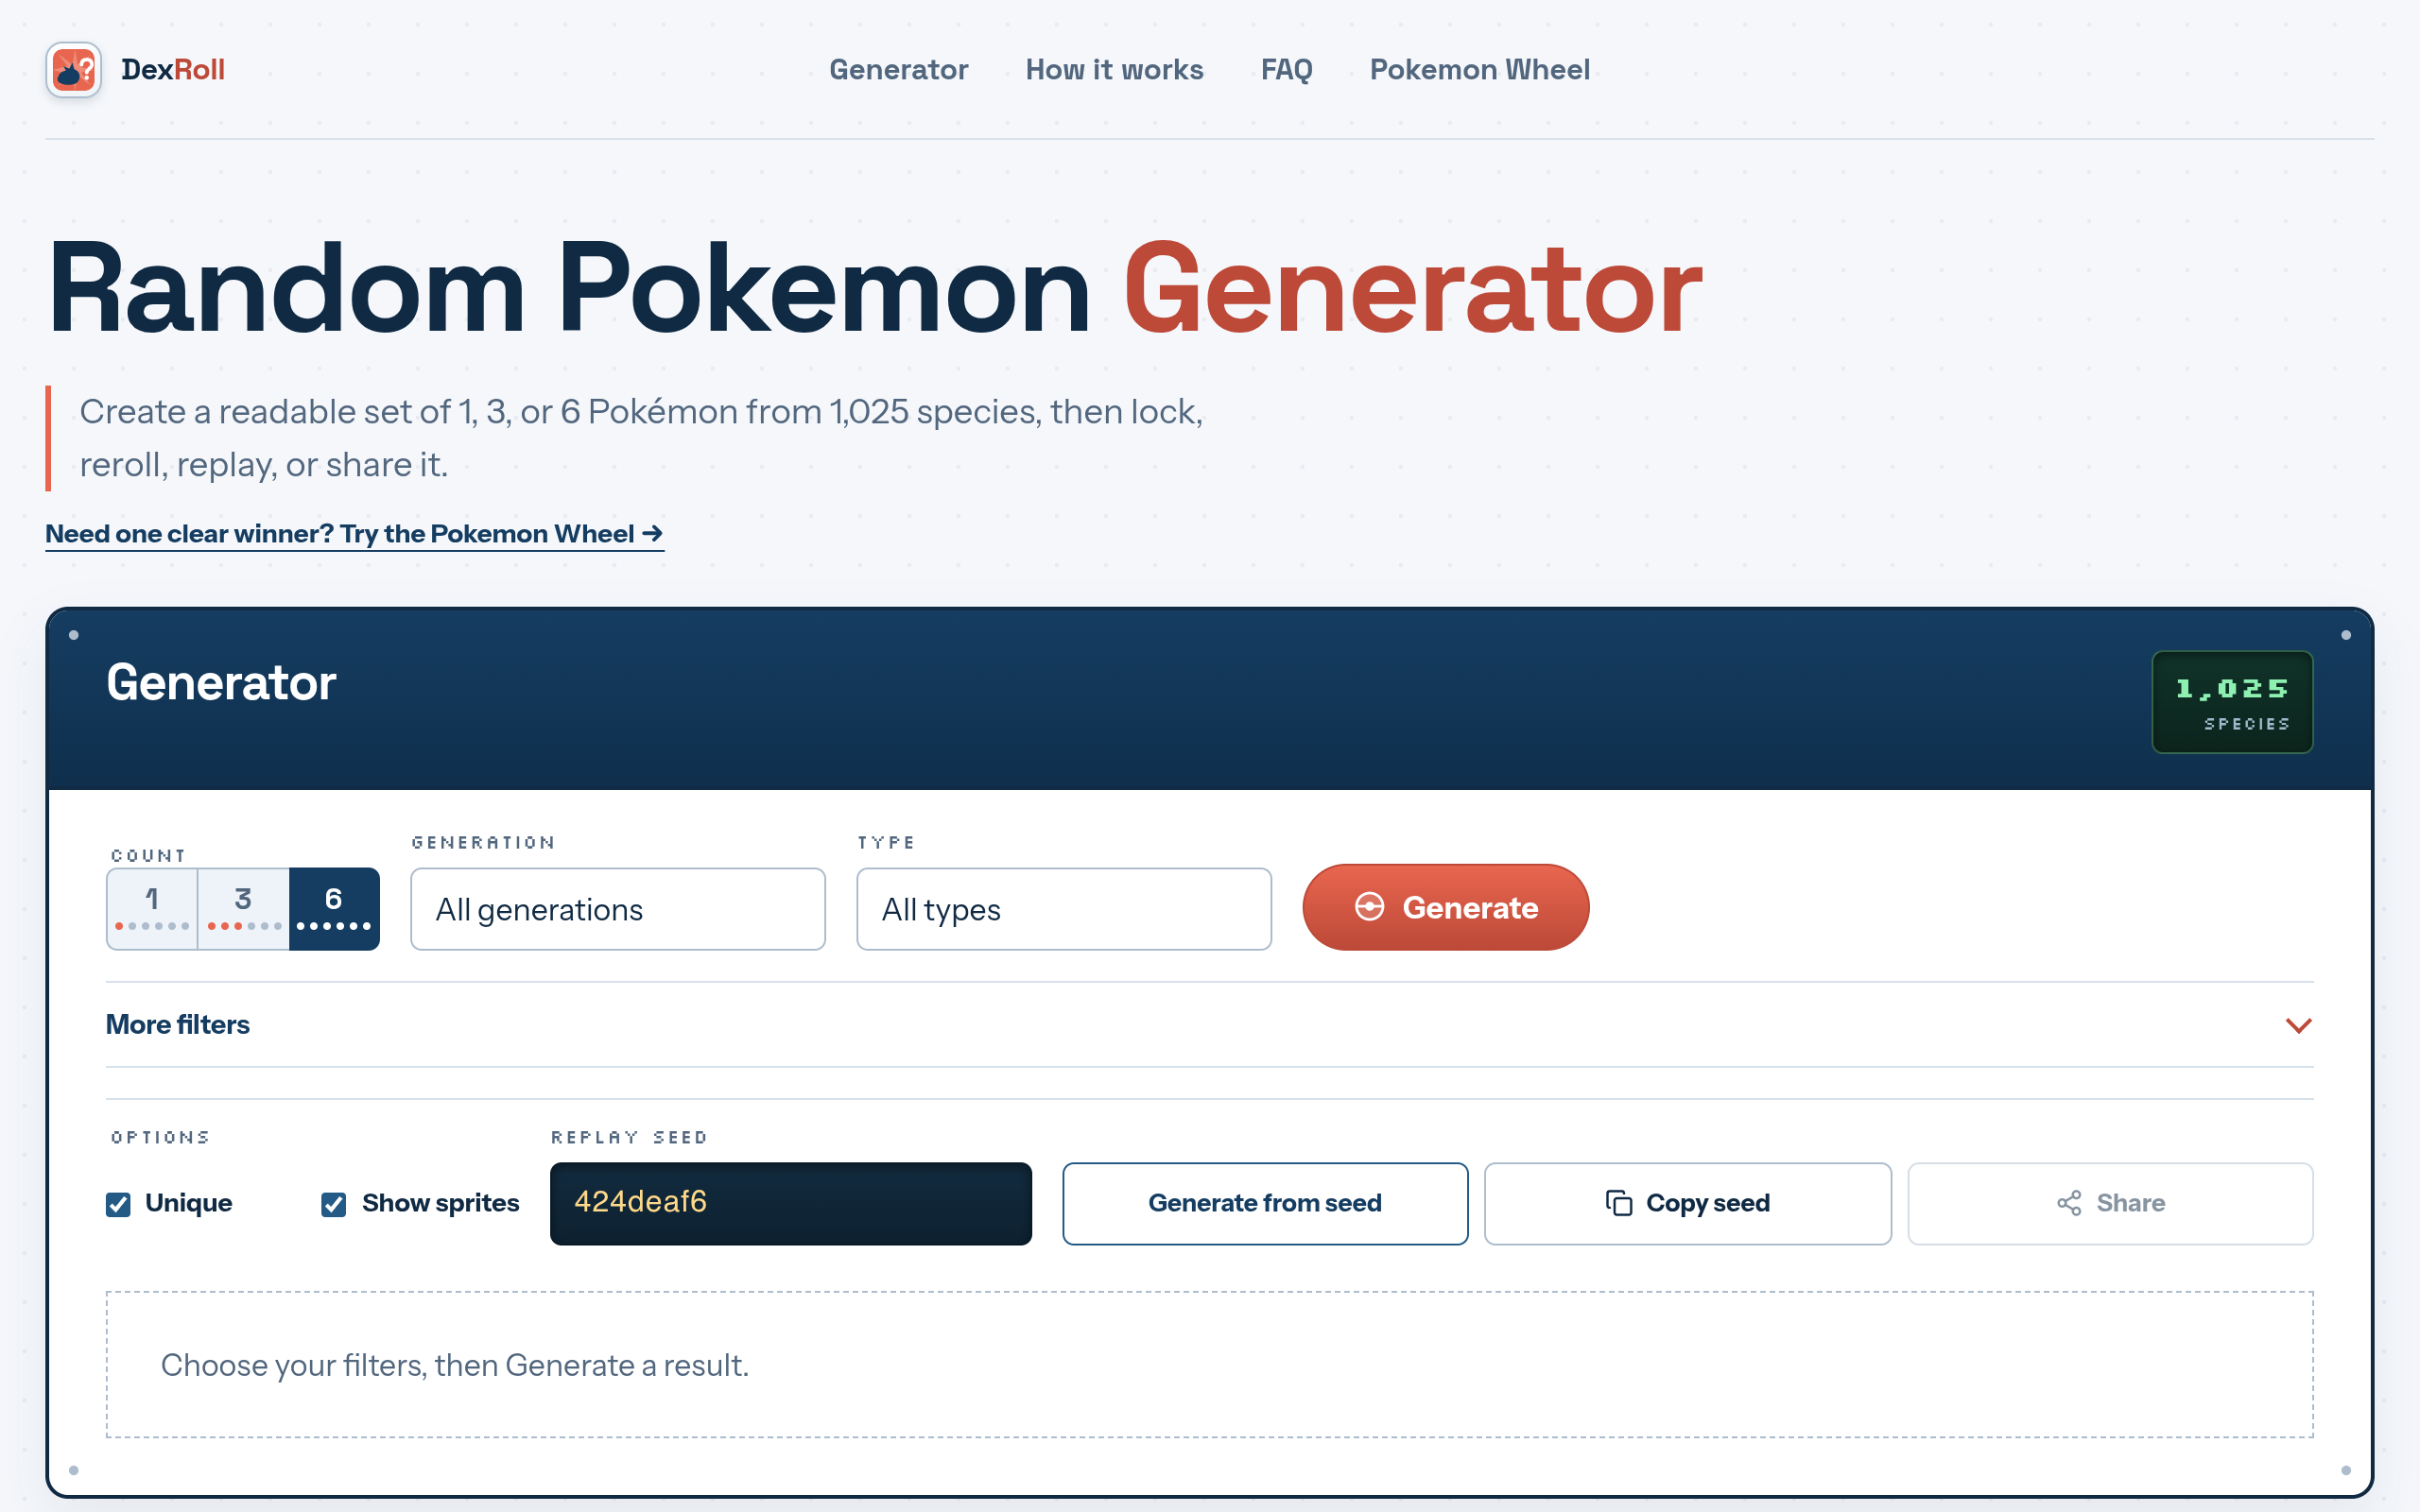Click the replay seed input field

791,1203
